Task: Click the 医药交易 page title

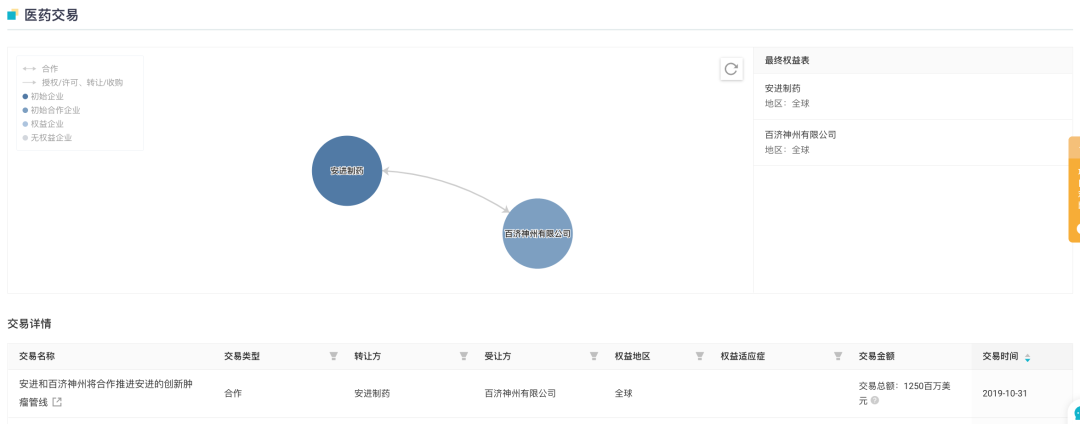Action: (x=51, y=15)
